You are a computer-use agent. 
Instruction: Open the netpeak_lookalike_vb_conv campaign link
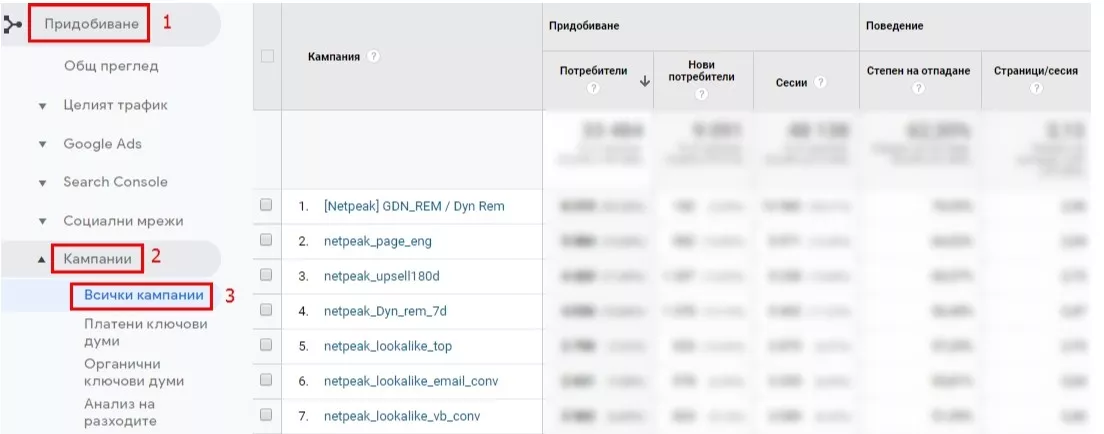[x=402, y=416]
